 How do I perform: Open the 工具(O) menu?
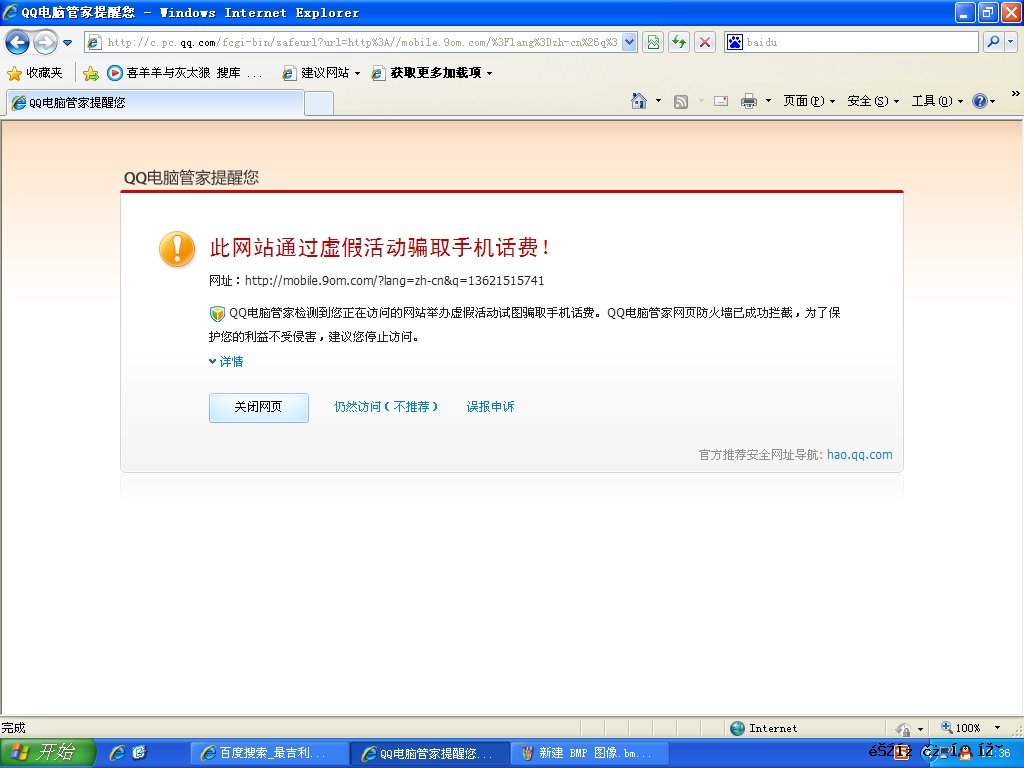(x=937, y=101)
